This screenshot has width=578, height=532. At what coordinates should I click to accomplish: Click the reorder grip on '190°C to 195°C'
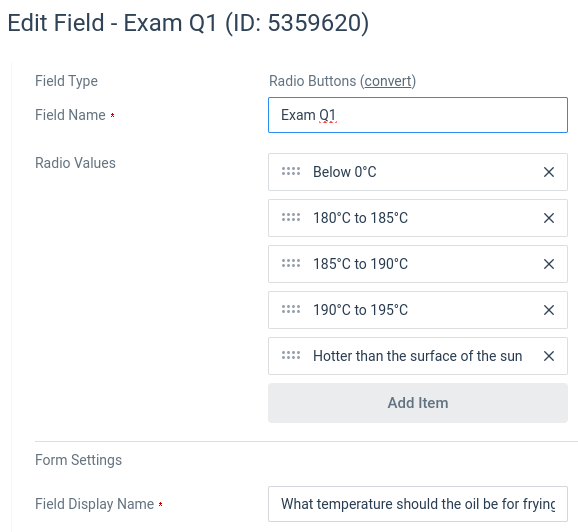click(x=291, y=310)
